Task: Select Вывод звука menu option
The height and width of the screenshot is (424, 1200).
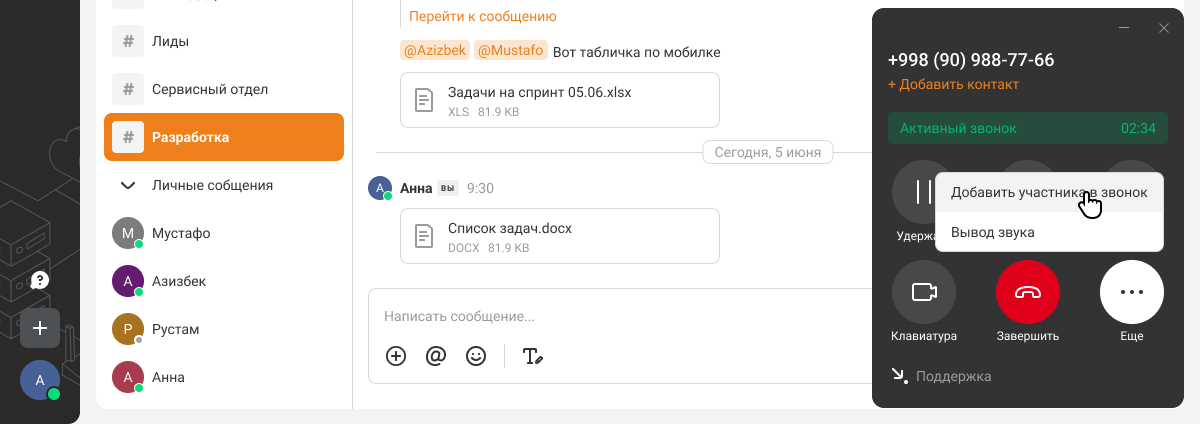Action: pyautogui.click(x=992, y=232)
